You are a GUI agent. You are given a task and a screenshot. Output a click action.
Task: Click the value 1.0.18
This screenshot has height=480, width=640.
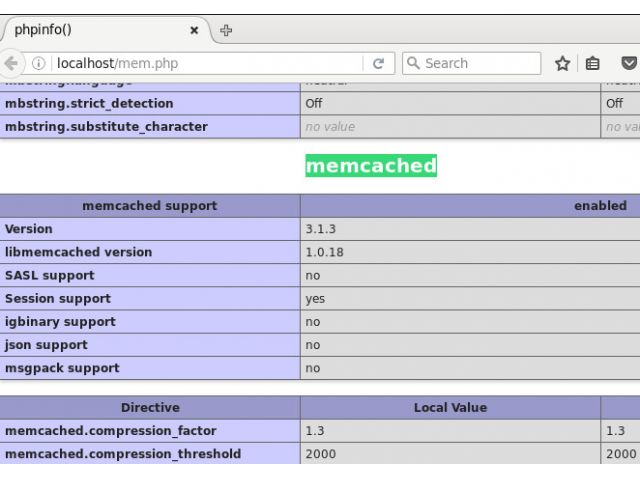pyautogui.click(x=324, y=252)
